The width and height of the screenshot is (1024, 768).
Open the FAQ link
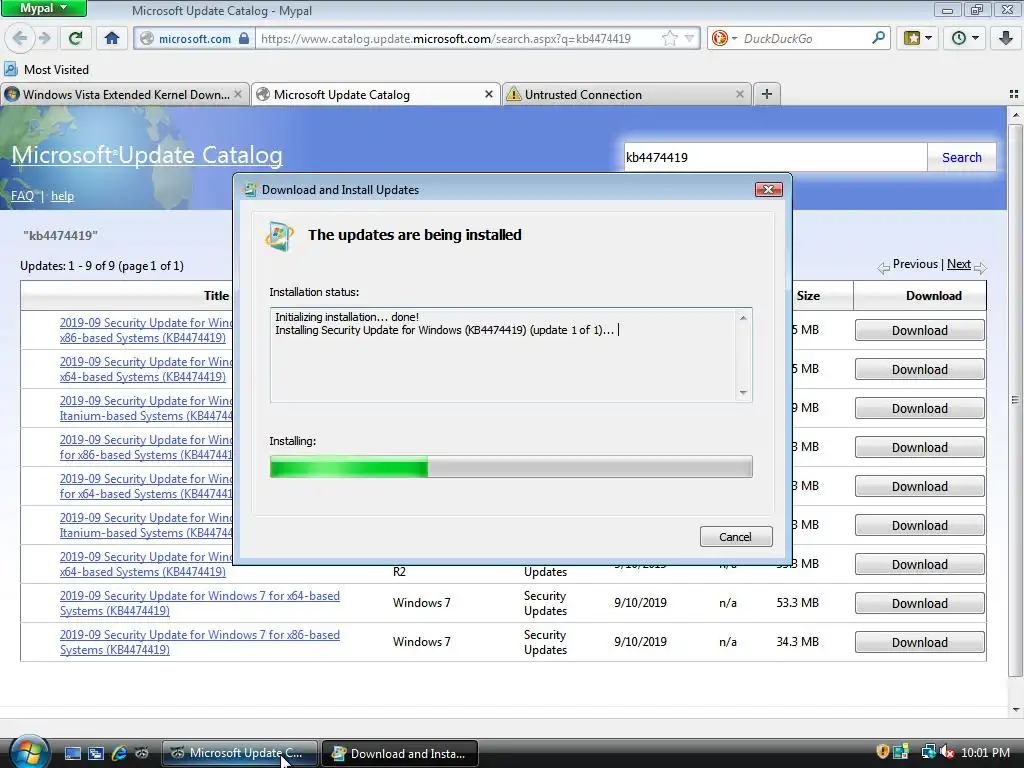22,196
